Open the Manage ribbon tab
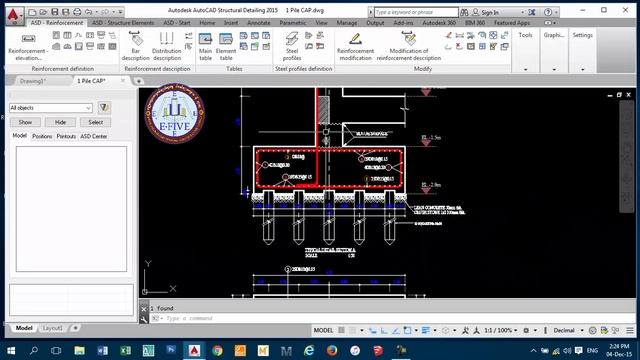 pos(347,23)
